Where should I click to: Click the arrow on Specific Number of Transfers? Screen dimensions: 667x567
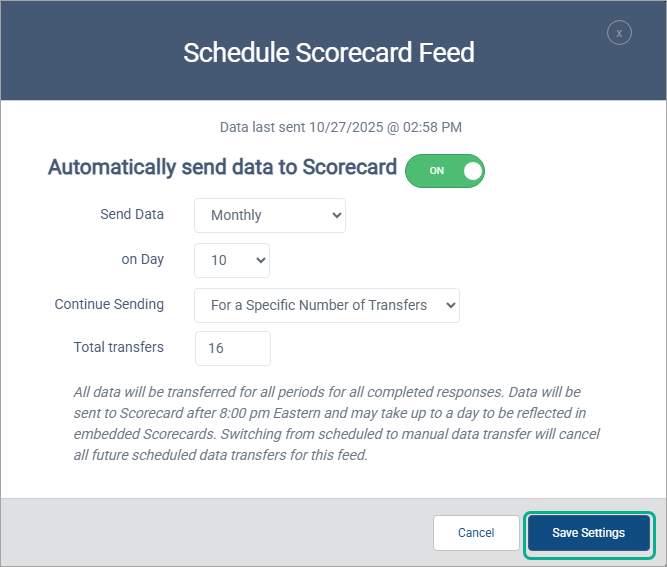(449, 305)
